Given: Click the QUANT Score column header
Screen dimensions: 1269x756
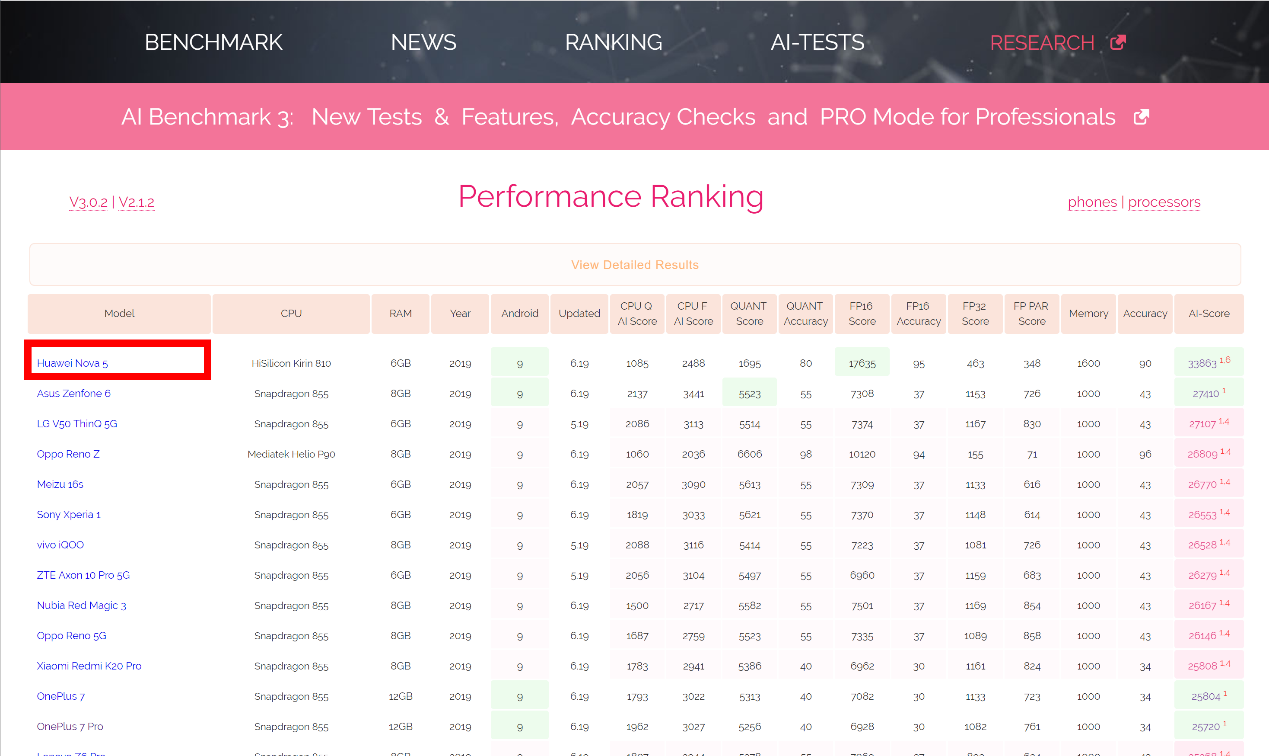Looking at the screenshot, I should click(749, 313).
